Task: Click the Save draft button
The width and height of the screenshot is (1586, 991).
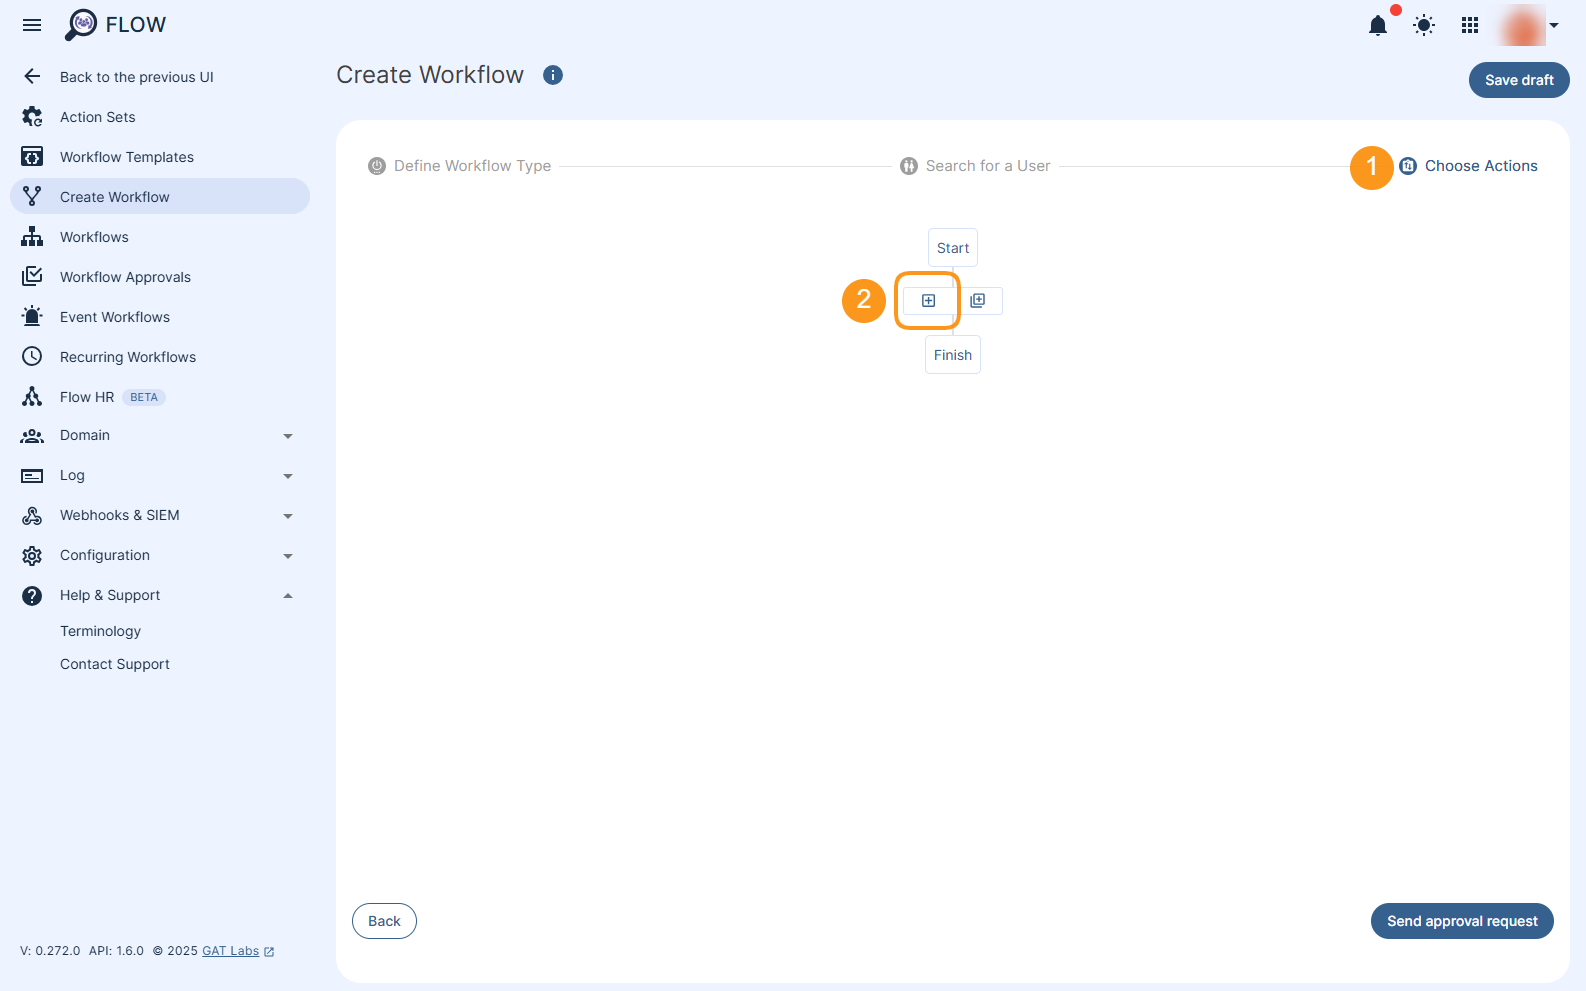Action: coord(1519,80)
